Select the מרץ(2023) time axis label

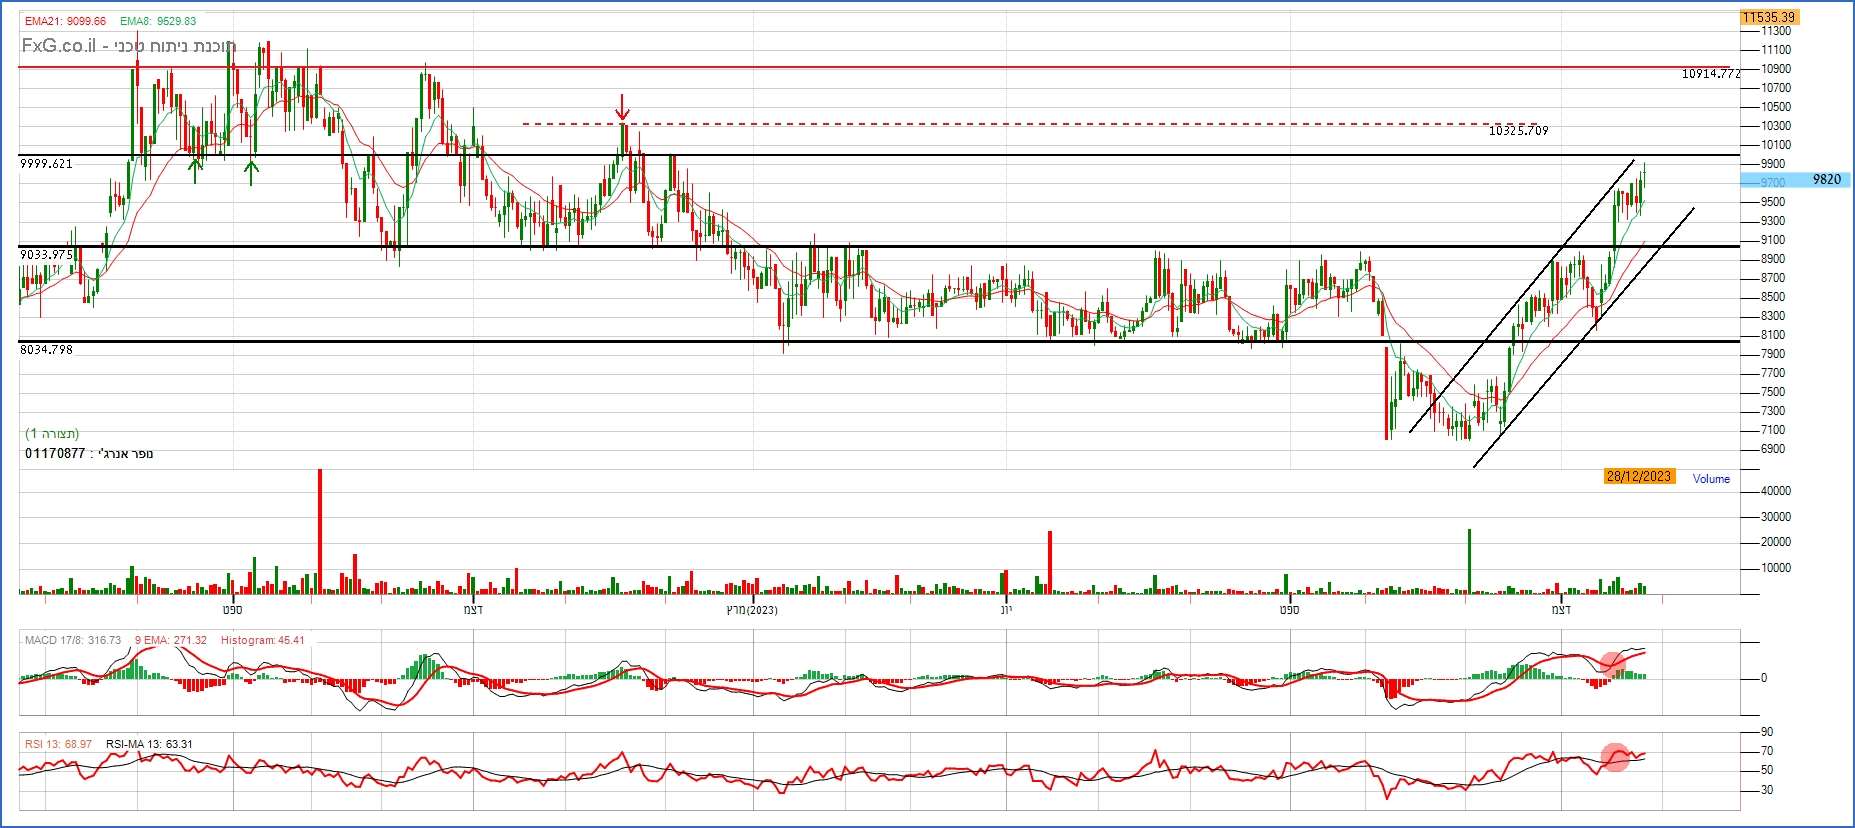pyautogui.click(x=751, y=610)
